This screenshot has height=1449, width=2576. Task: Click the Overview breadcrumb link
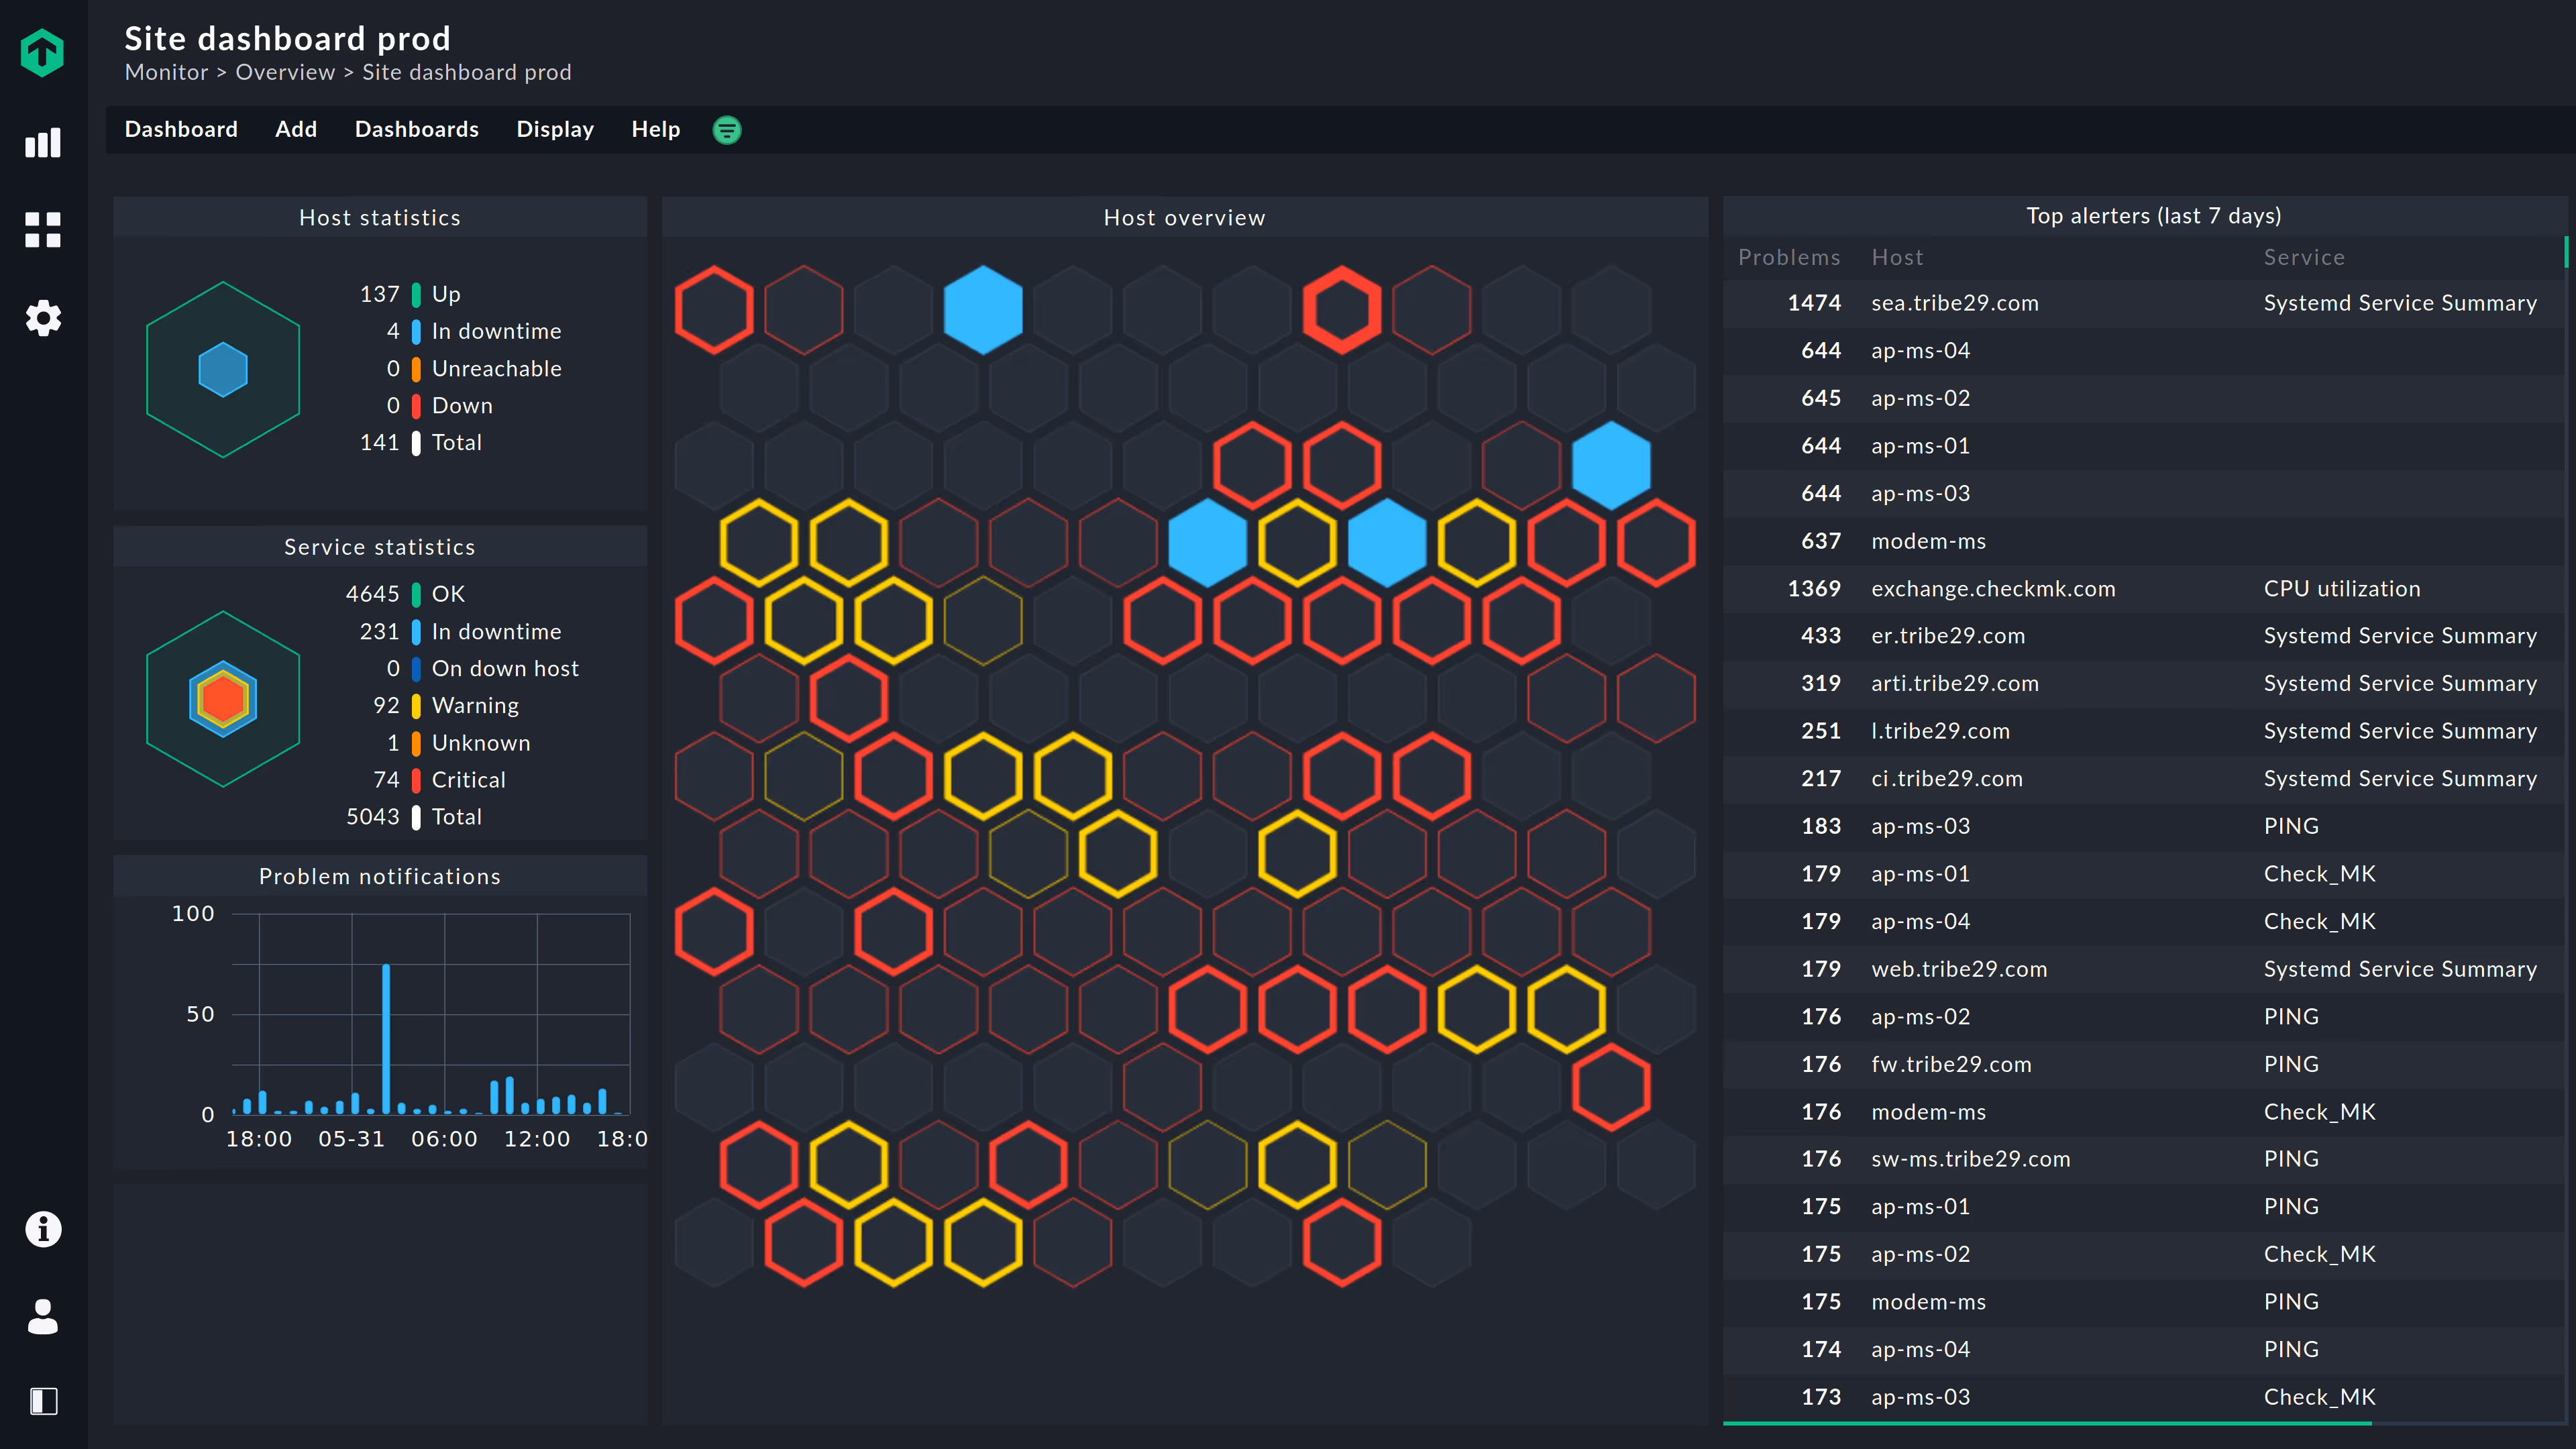pos(285,73)
